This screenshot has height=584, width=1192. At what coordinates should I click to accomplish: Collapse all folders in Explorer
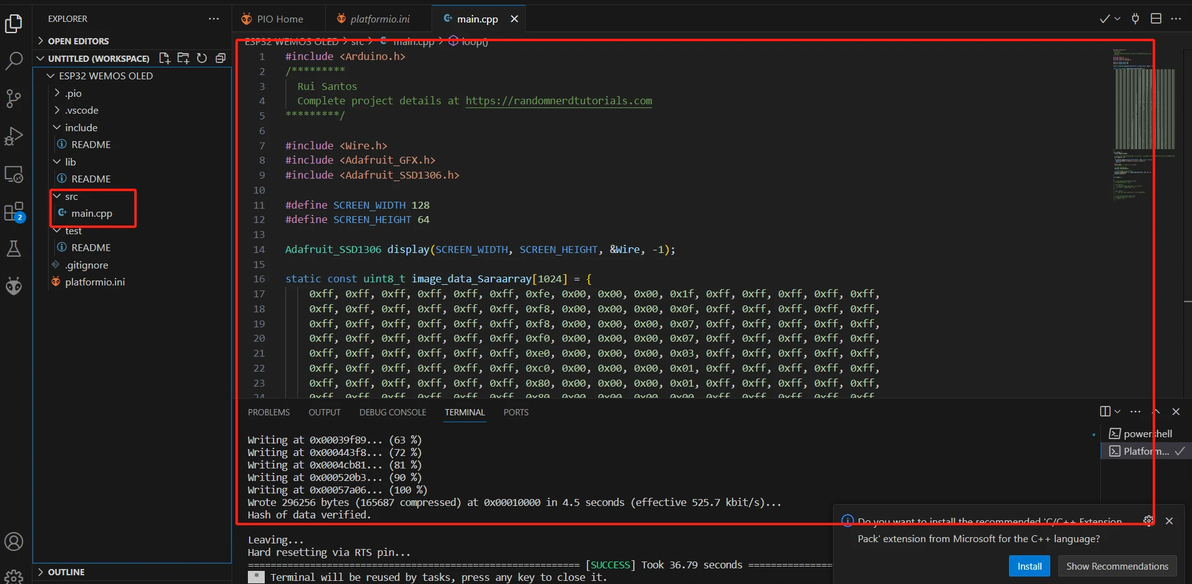tap(220, 59)
